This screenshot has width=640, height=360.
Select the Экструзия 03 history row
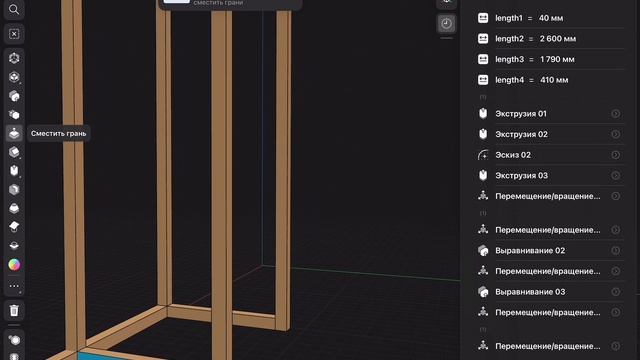point(550,176)
